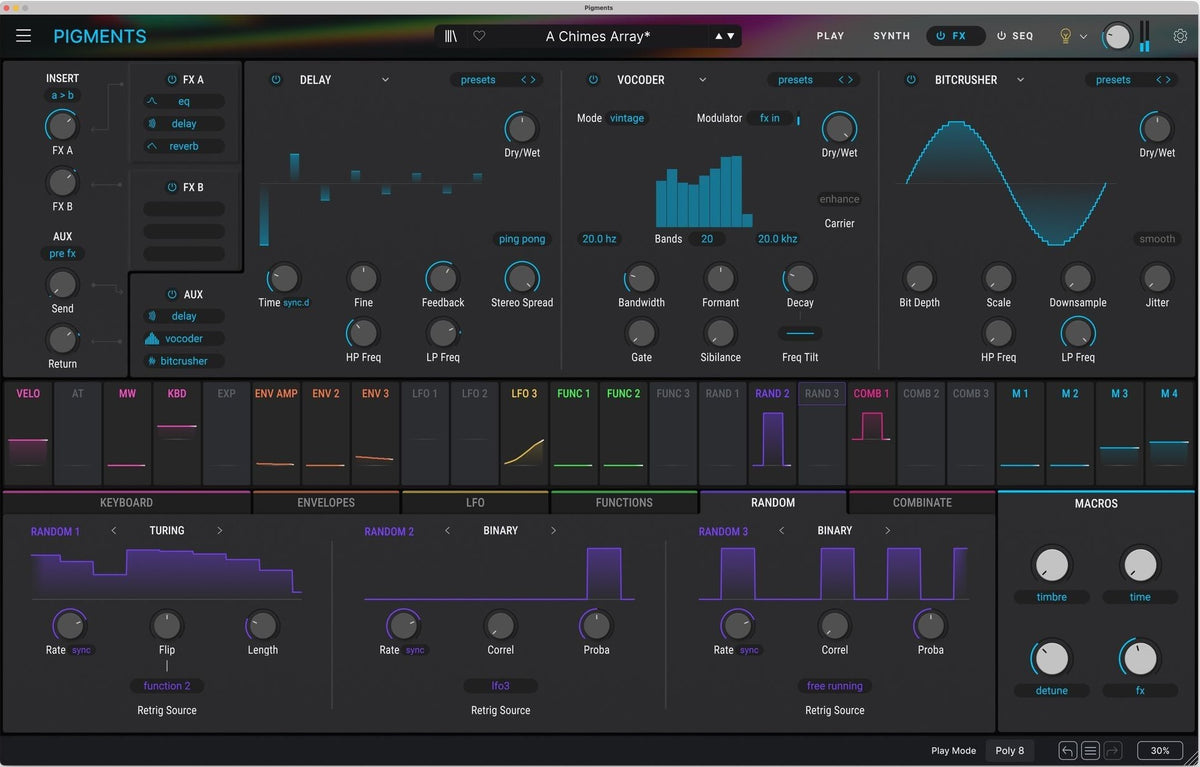Click the eq curve icon in FX A
Viewport: 1200px width, 767px height.
pyautogui.click(x=152, y=101)
